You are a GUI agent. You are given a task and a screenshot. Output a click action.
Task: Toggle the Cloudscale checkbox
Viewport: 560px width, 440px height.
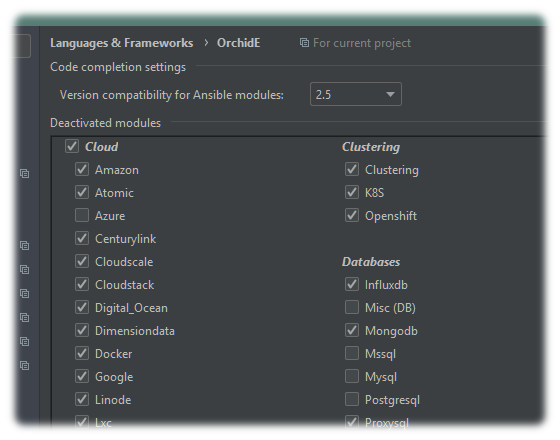pyautogui.click(x=82, y=261)
